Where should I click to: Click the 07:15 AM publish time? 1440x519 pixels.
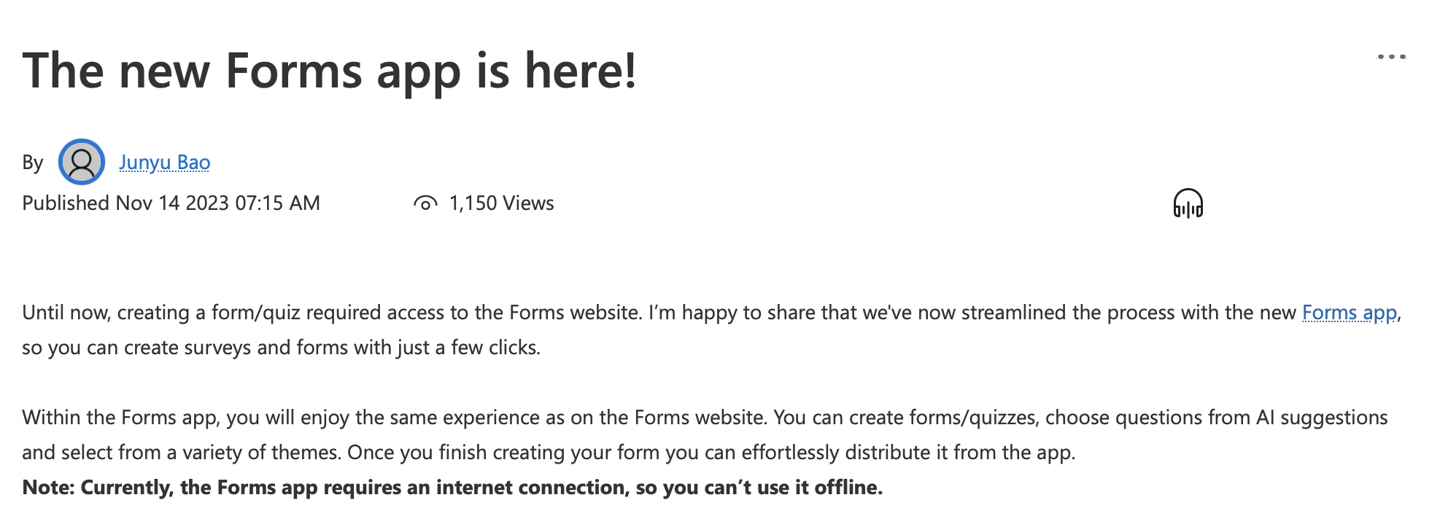click(x=278, y=203)
